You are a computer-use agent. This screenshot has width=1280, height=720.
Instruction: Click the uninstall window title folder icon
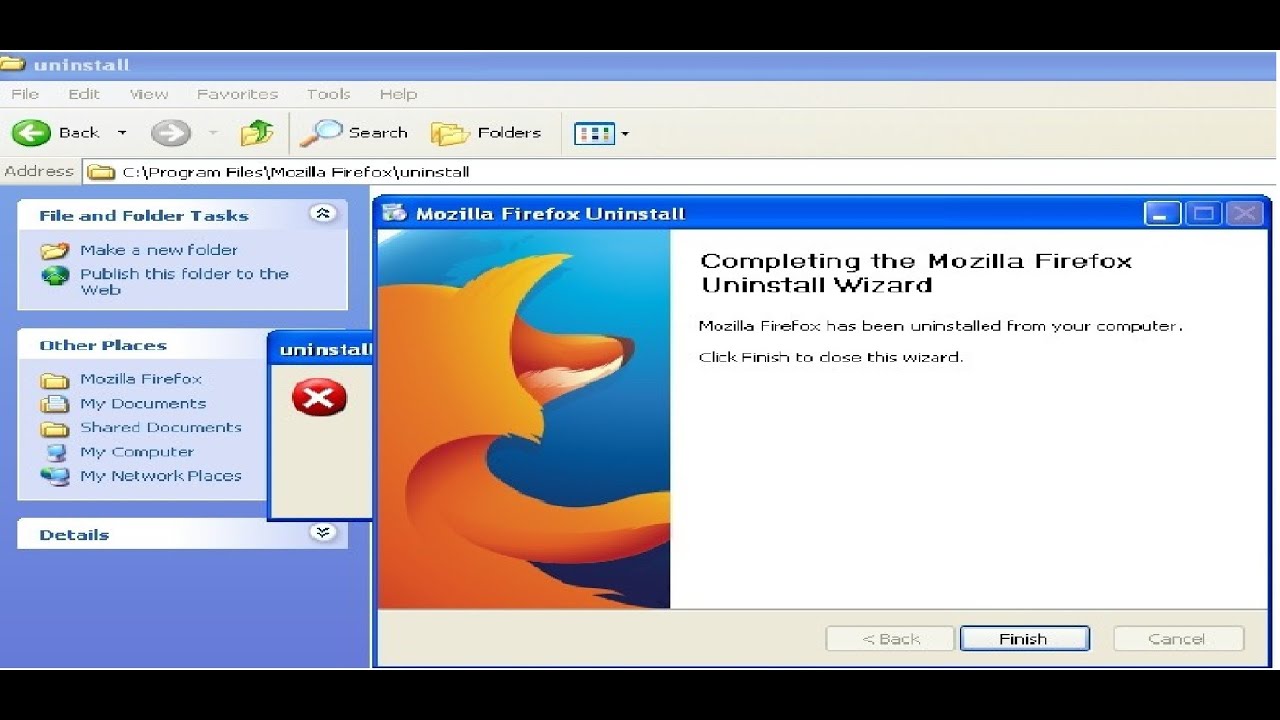(12, 65)
